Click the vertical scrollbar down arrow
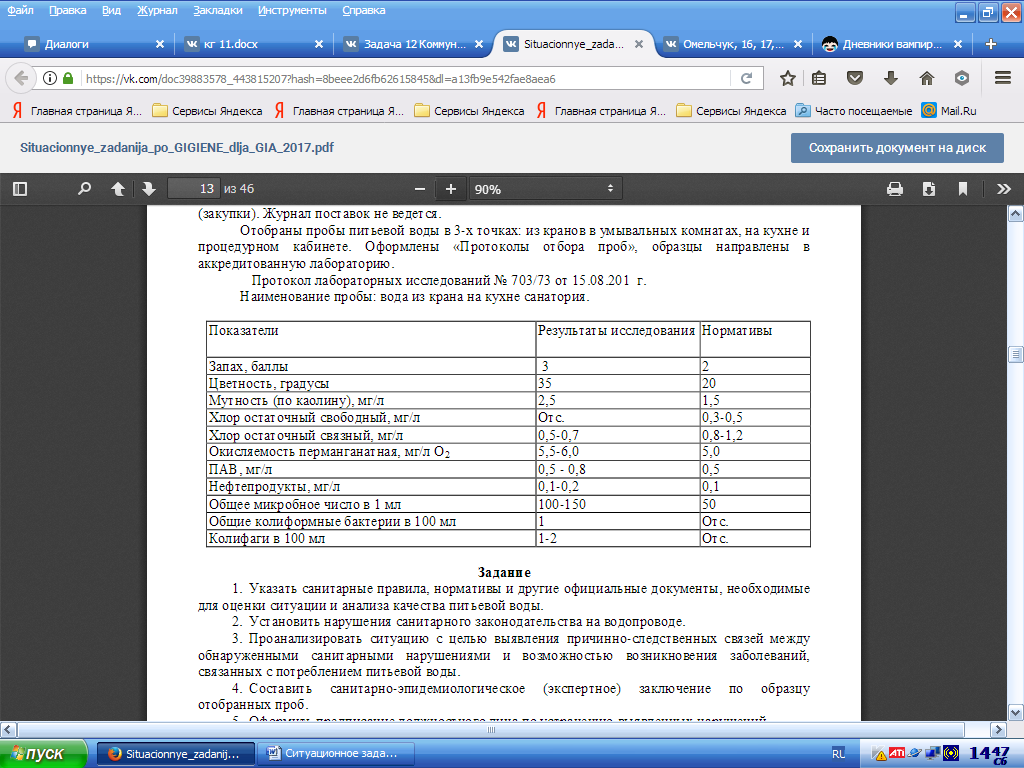 click(1016, 712)
